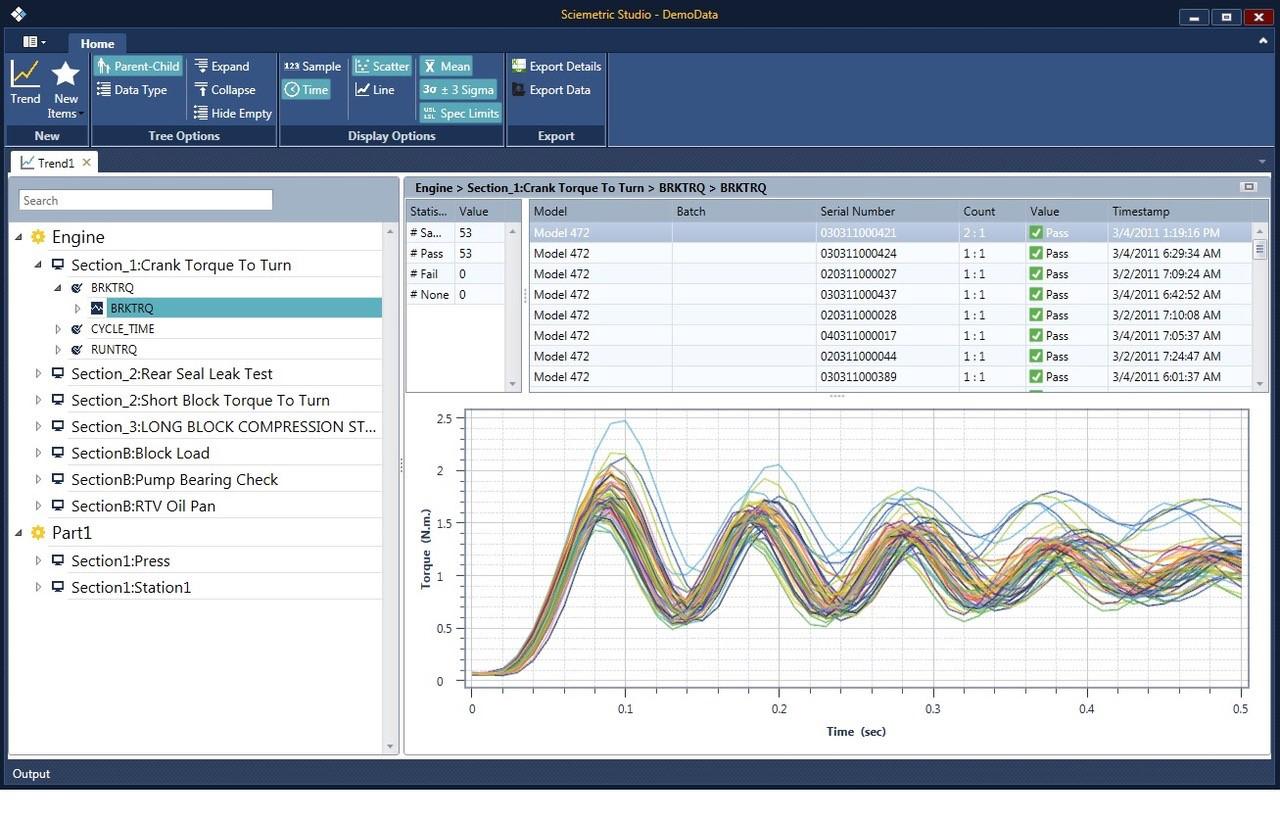This screenshot has width=1280, height=828.
Task: Collapse Section_1:Crank Torque To Turn node
Action: pyautogui.click(x=38, y=265)
